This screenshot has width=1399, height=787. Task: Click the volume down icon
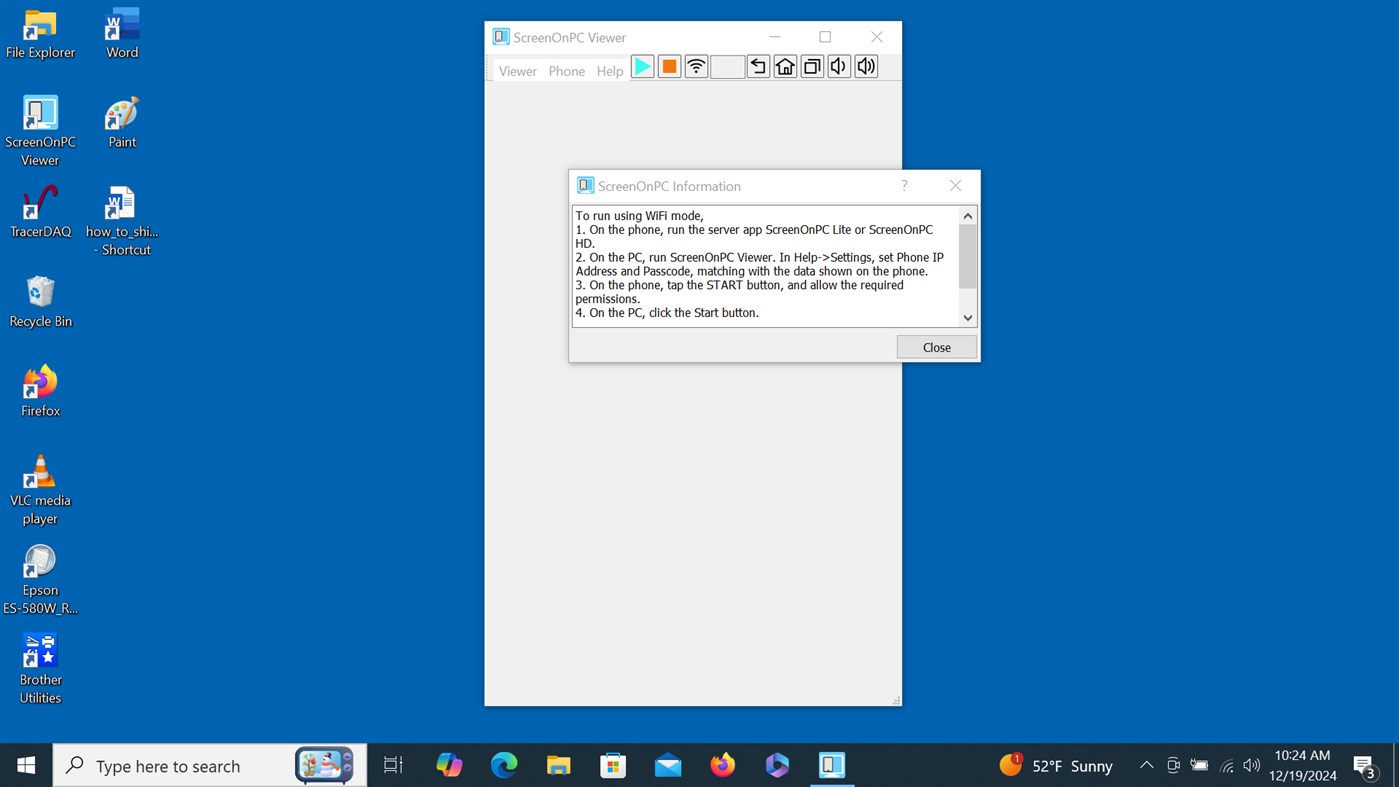pyautogui.click(x=838, y=66)
